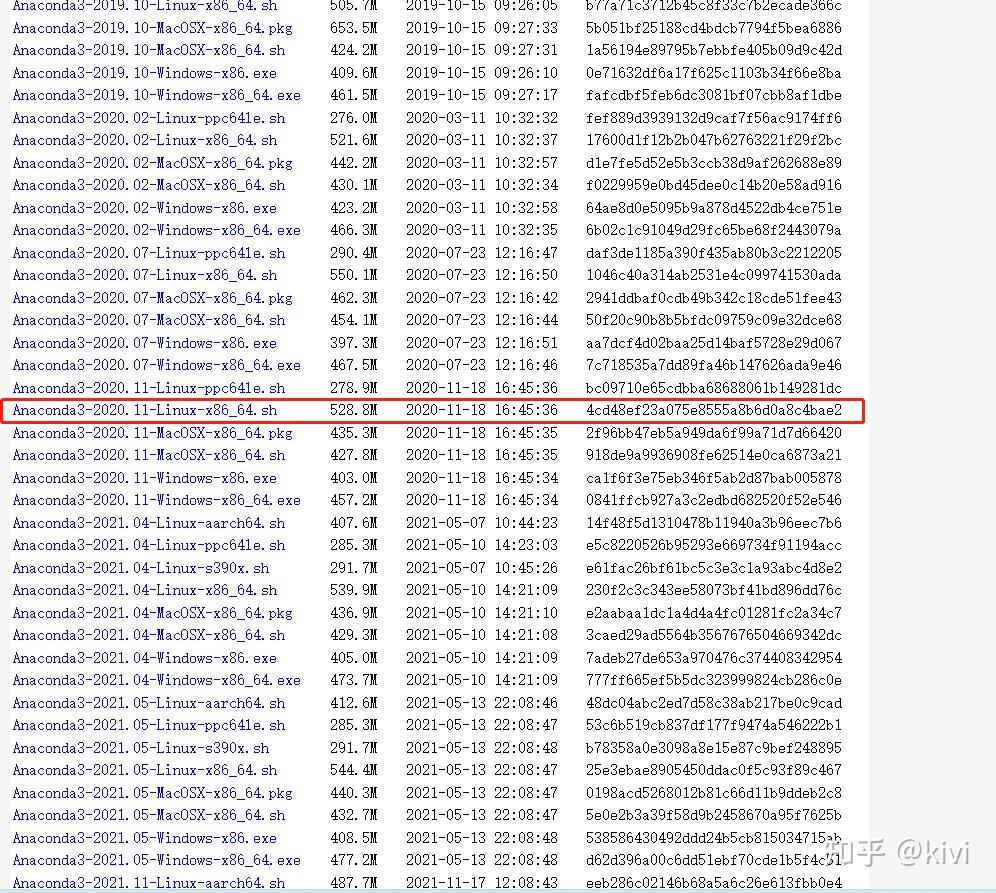Click Anaconda3-2020.02-Linux-x86_64.sh link

pyautogui.click(x=145, y=140)
